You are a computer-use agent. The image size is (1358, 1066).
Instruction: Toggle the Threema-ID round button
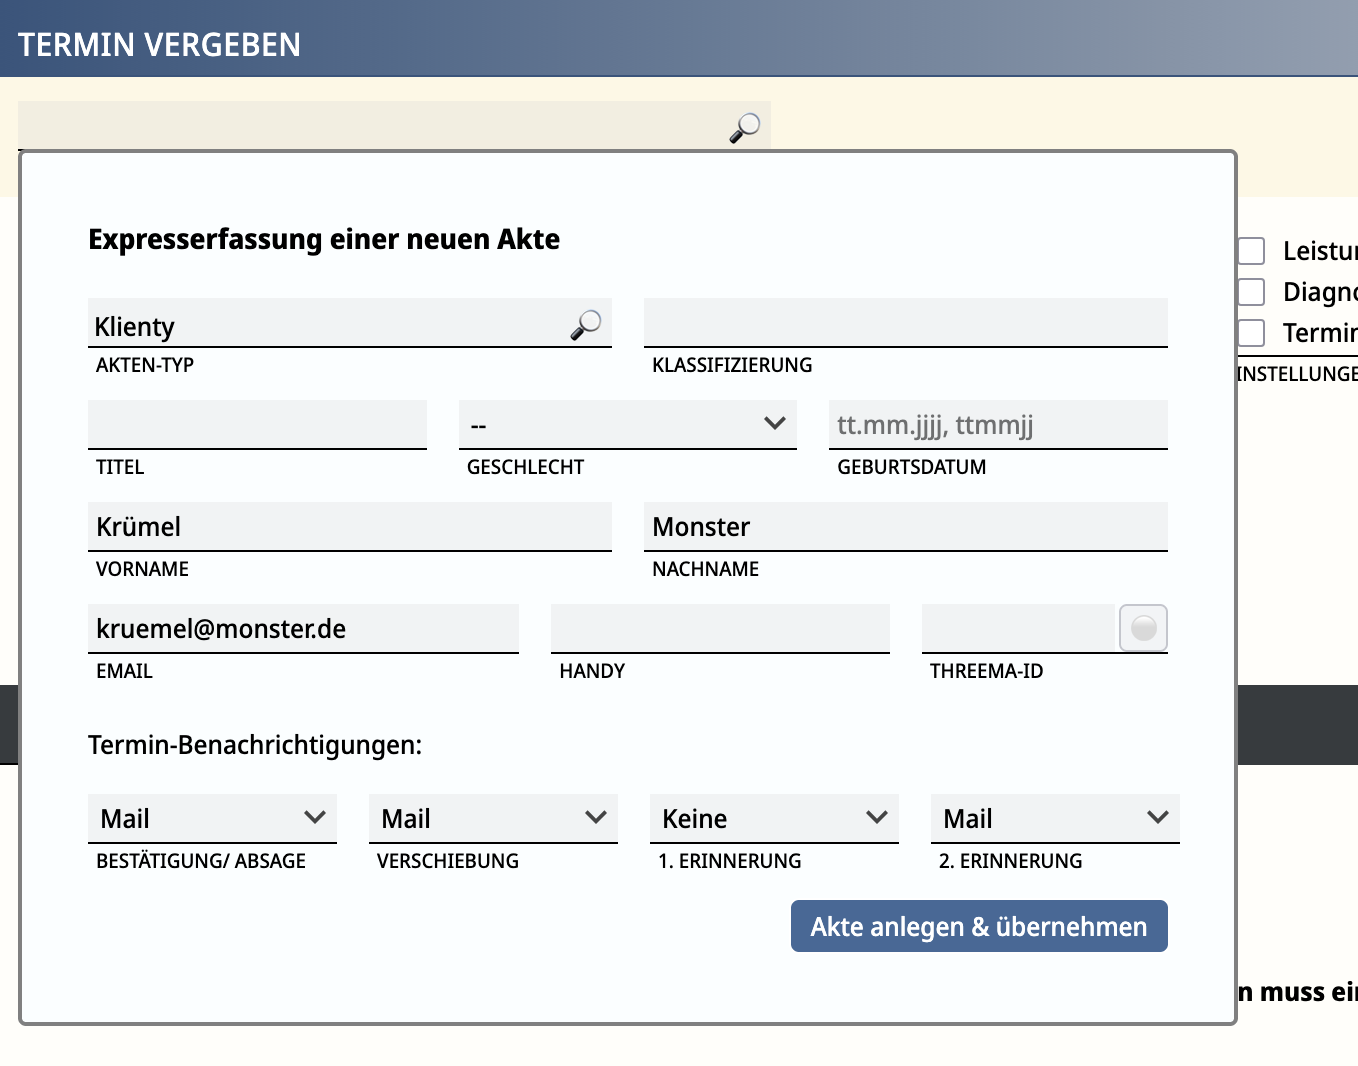pyautogui.click(x=1143, y=628)
